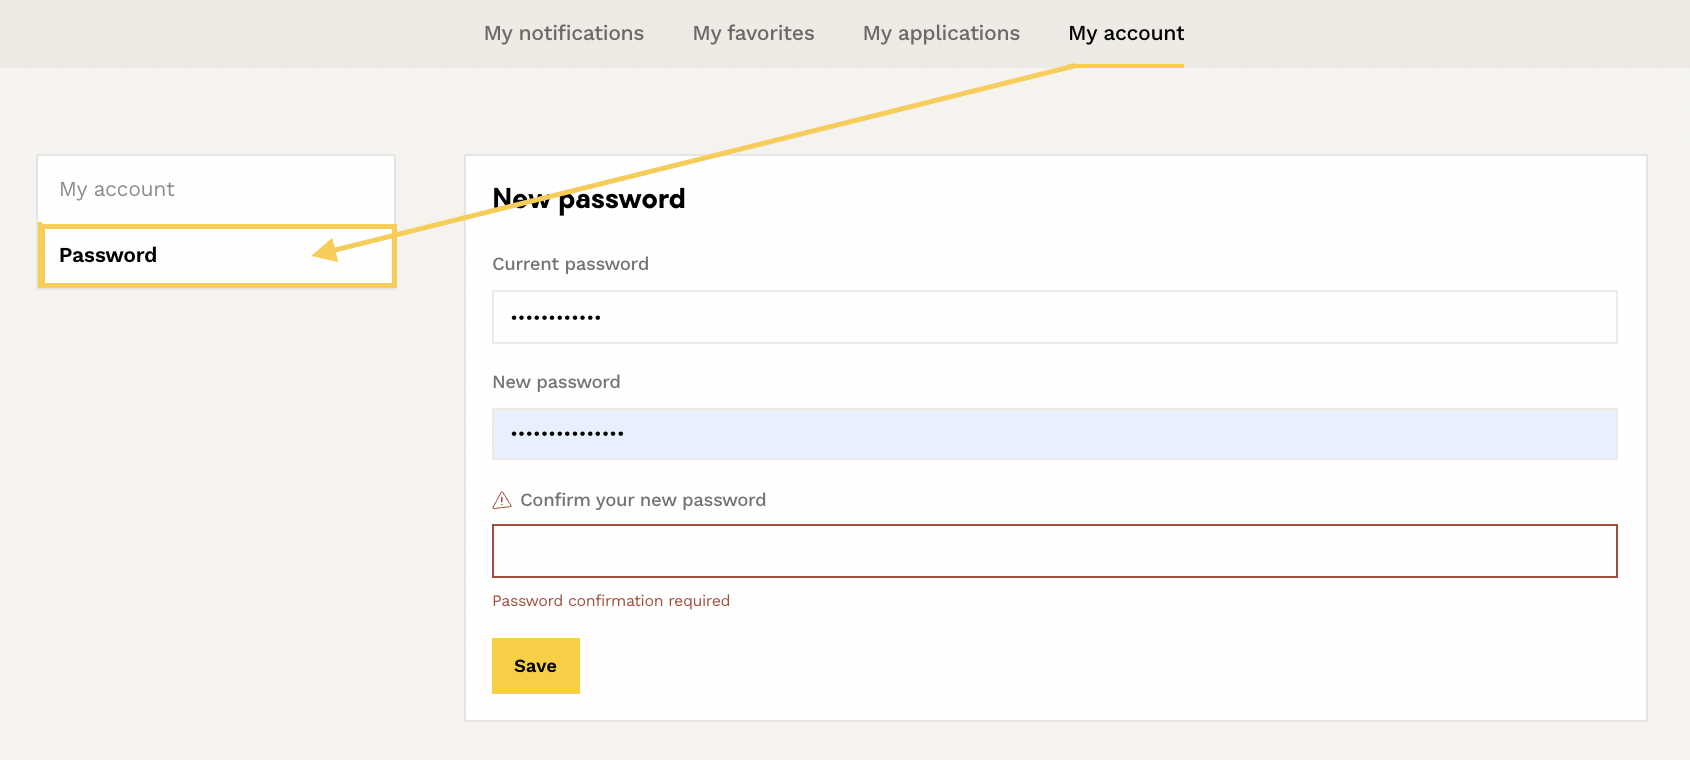Click the long yellow diagonal annotation line
Screen dimensions: 1690x760
pos(800,135)
